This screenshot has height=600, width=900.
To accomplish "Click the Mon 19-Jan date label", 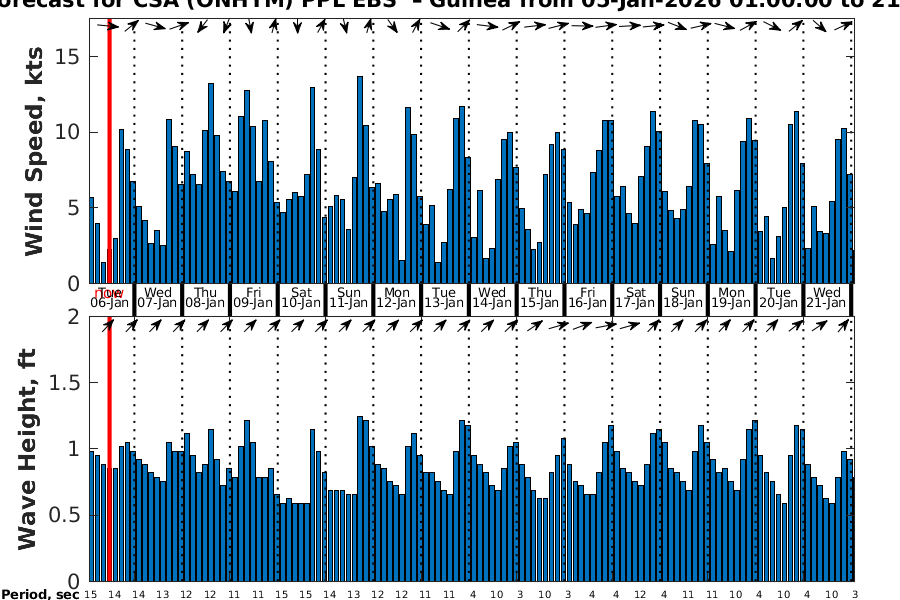I will (731, 298).
